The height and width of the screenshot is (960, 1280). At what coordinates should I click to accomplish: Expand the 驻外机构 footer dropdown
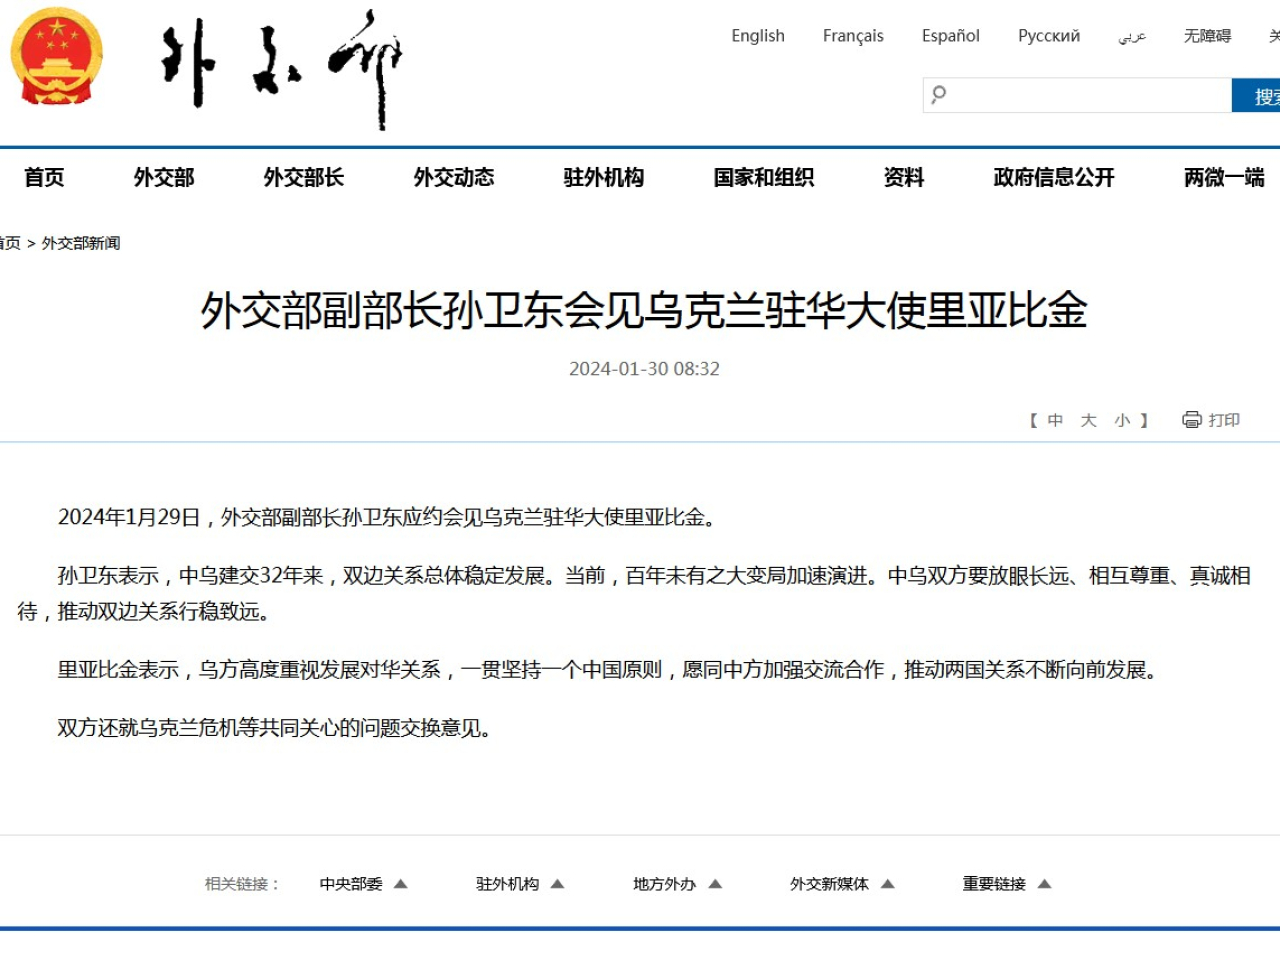point(519,884)
